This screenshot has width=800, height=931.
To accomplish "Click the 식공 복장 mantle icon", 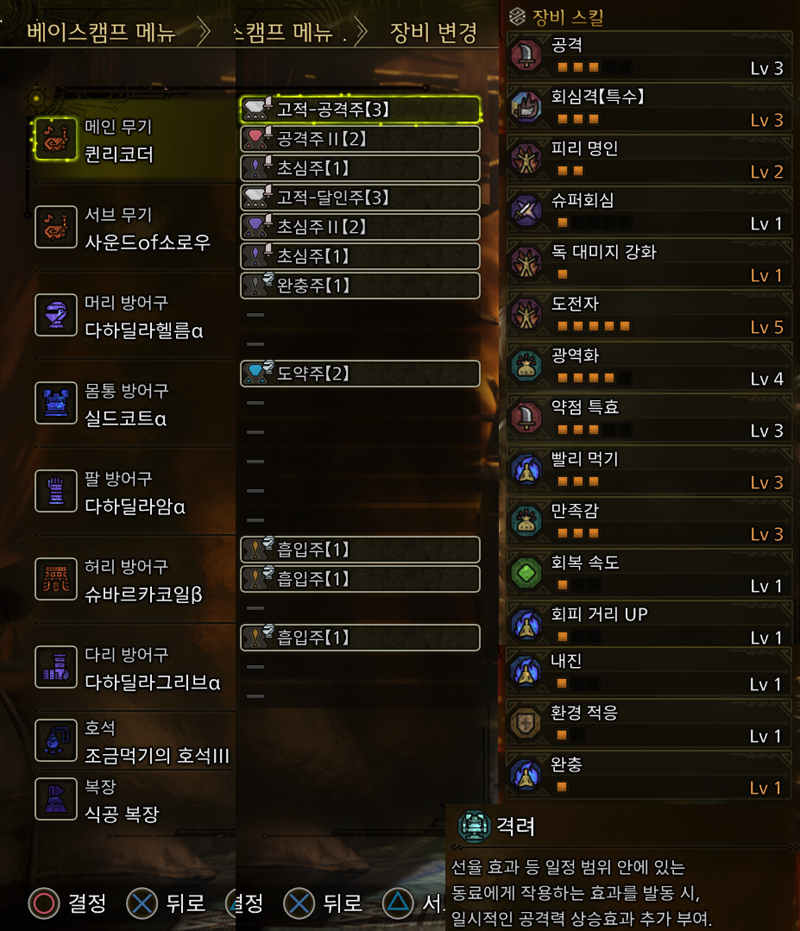I will [56, 799].
